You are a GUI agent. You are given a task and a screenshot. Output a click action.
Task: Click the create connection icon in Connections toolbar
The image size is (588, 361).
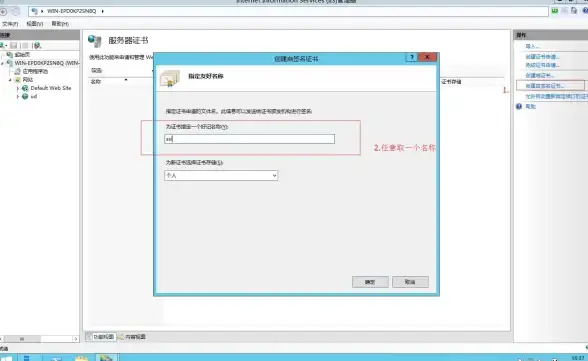point(3,45)
